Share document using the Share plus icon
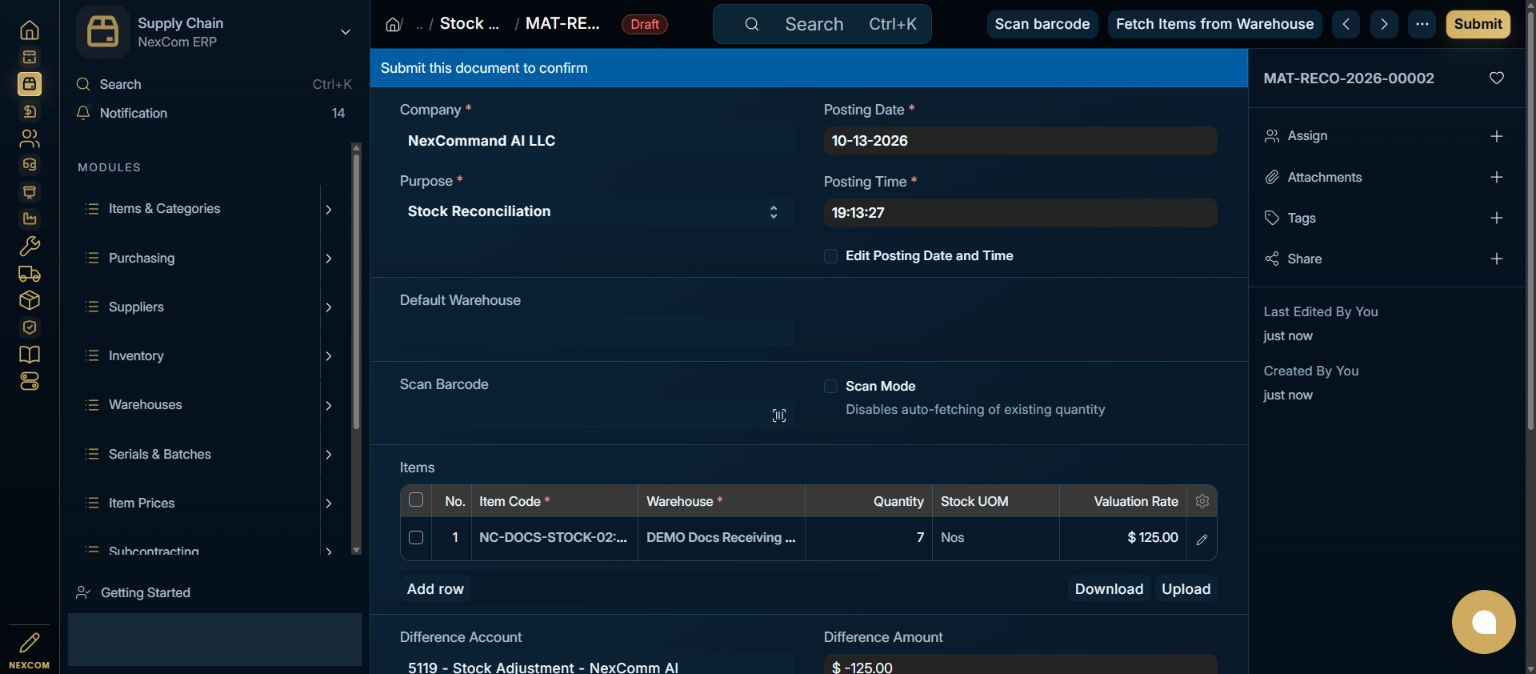1536x674 pixels. [x=1496, y=259]
